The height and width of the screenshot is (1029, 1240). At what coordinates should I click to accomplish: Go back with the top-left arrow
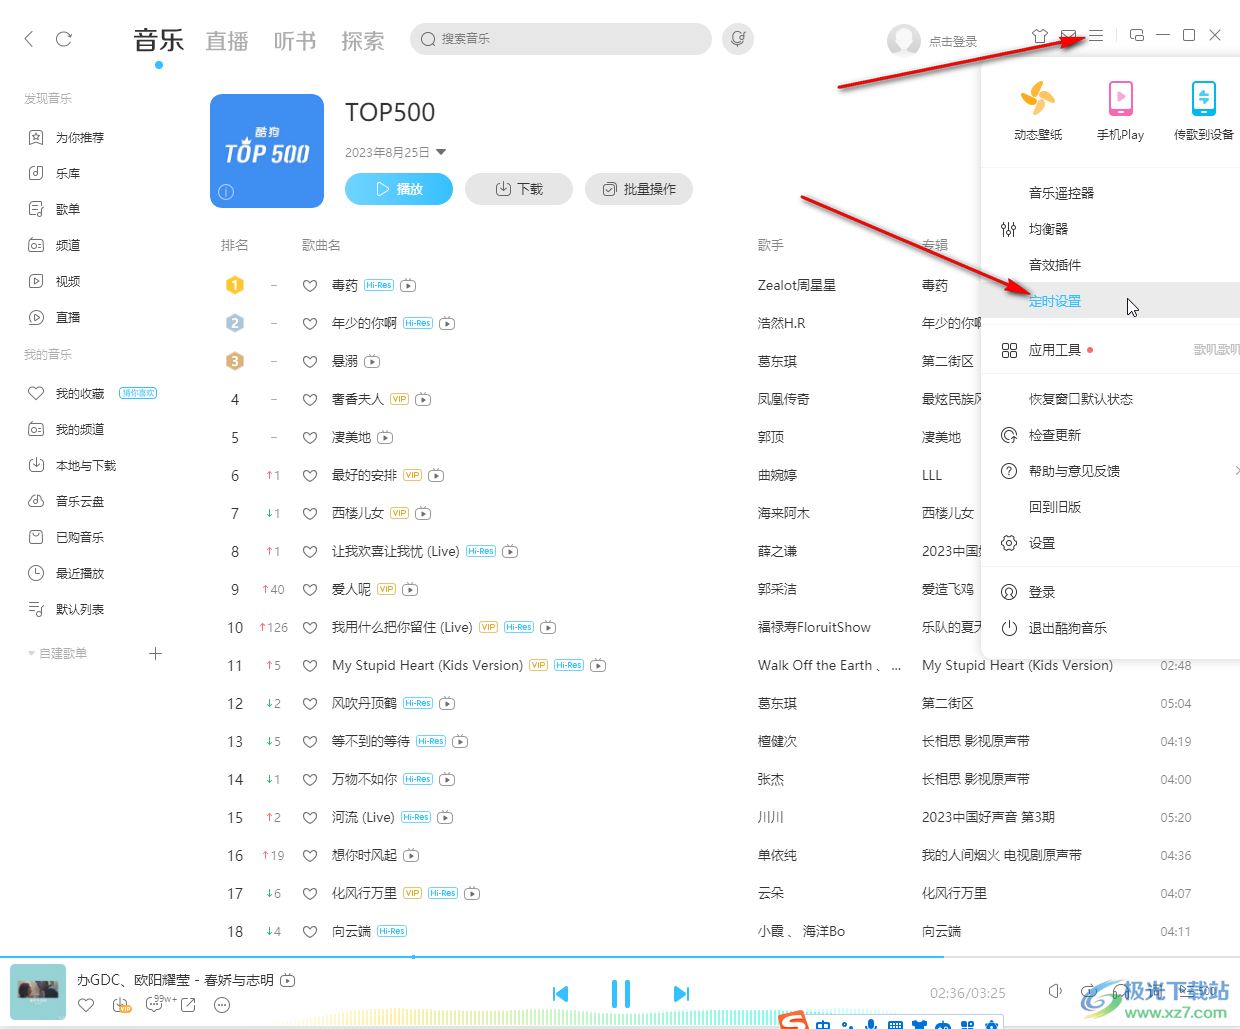(29, 39)
